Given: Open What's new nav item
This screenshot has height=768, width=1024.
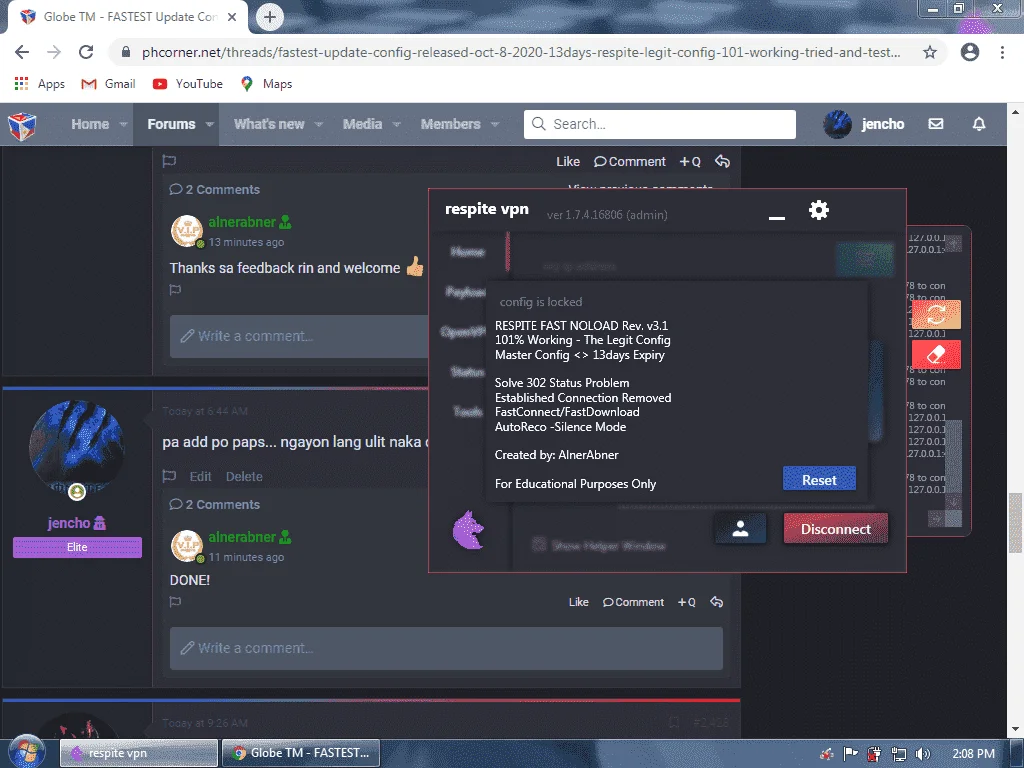Looking at the screenshot, I should click(x=269, y=124).
